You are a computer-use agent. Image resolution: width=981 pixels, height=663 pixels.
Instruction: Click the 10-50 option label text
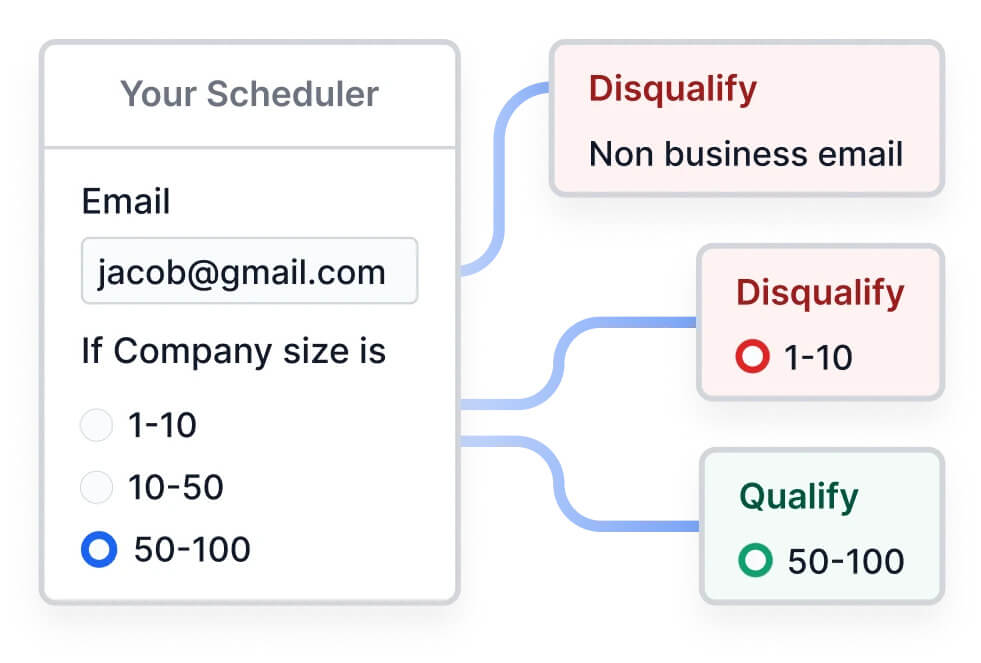(175, 488)
